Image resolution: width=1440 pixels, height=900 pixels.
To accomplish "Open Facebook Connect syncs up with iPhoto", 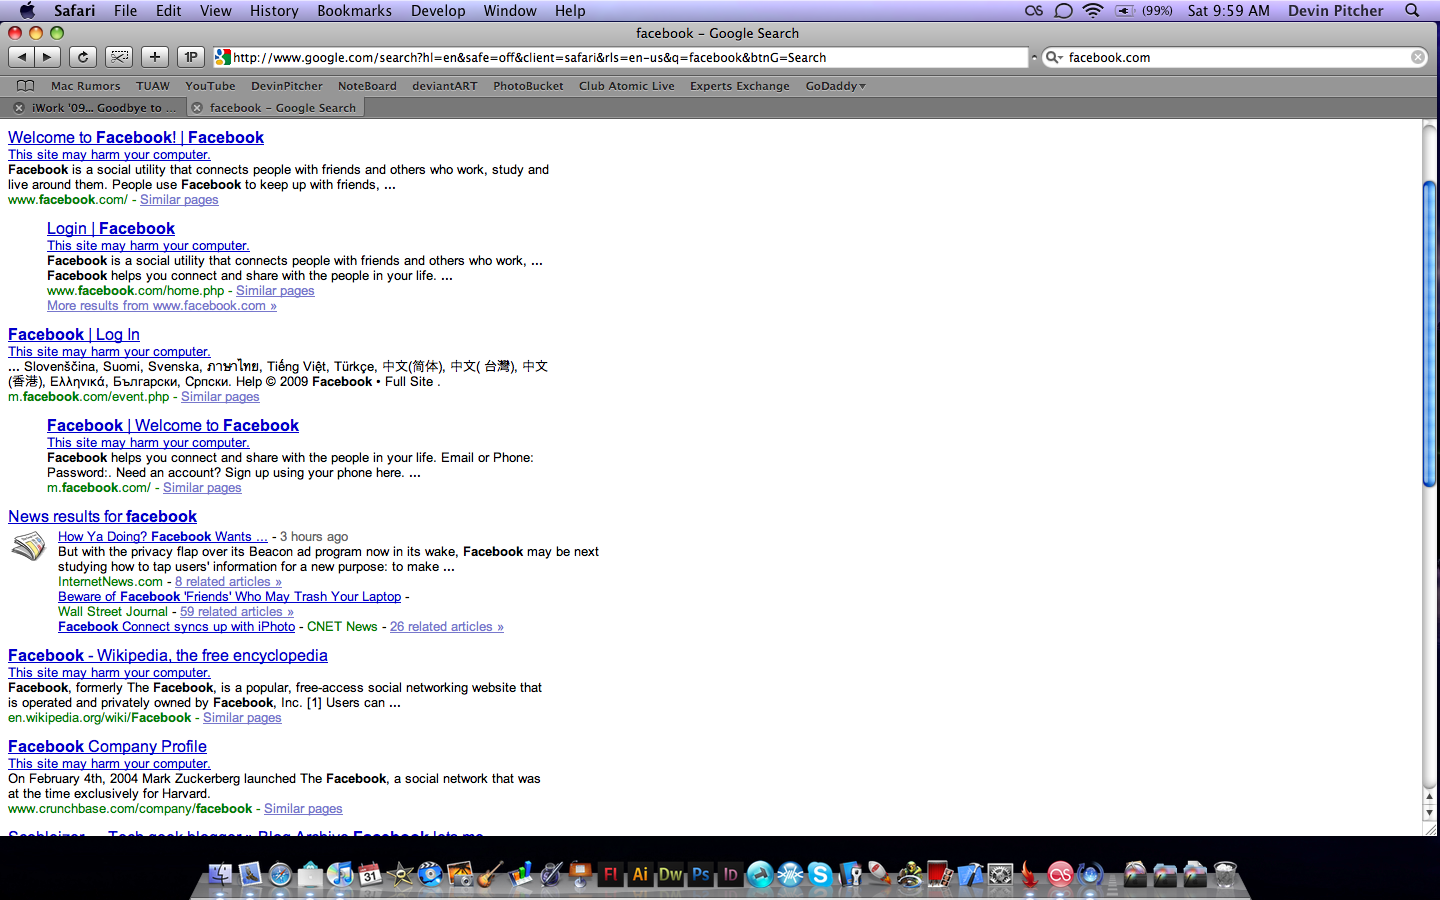I will click(x=176, y=627).
